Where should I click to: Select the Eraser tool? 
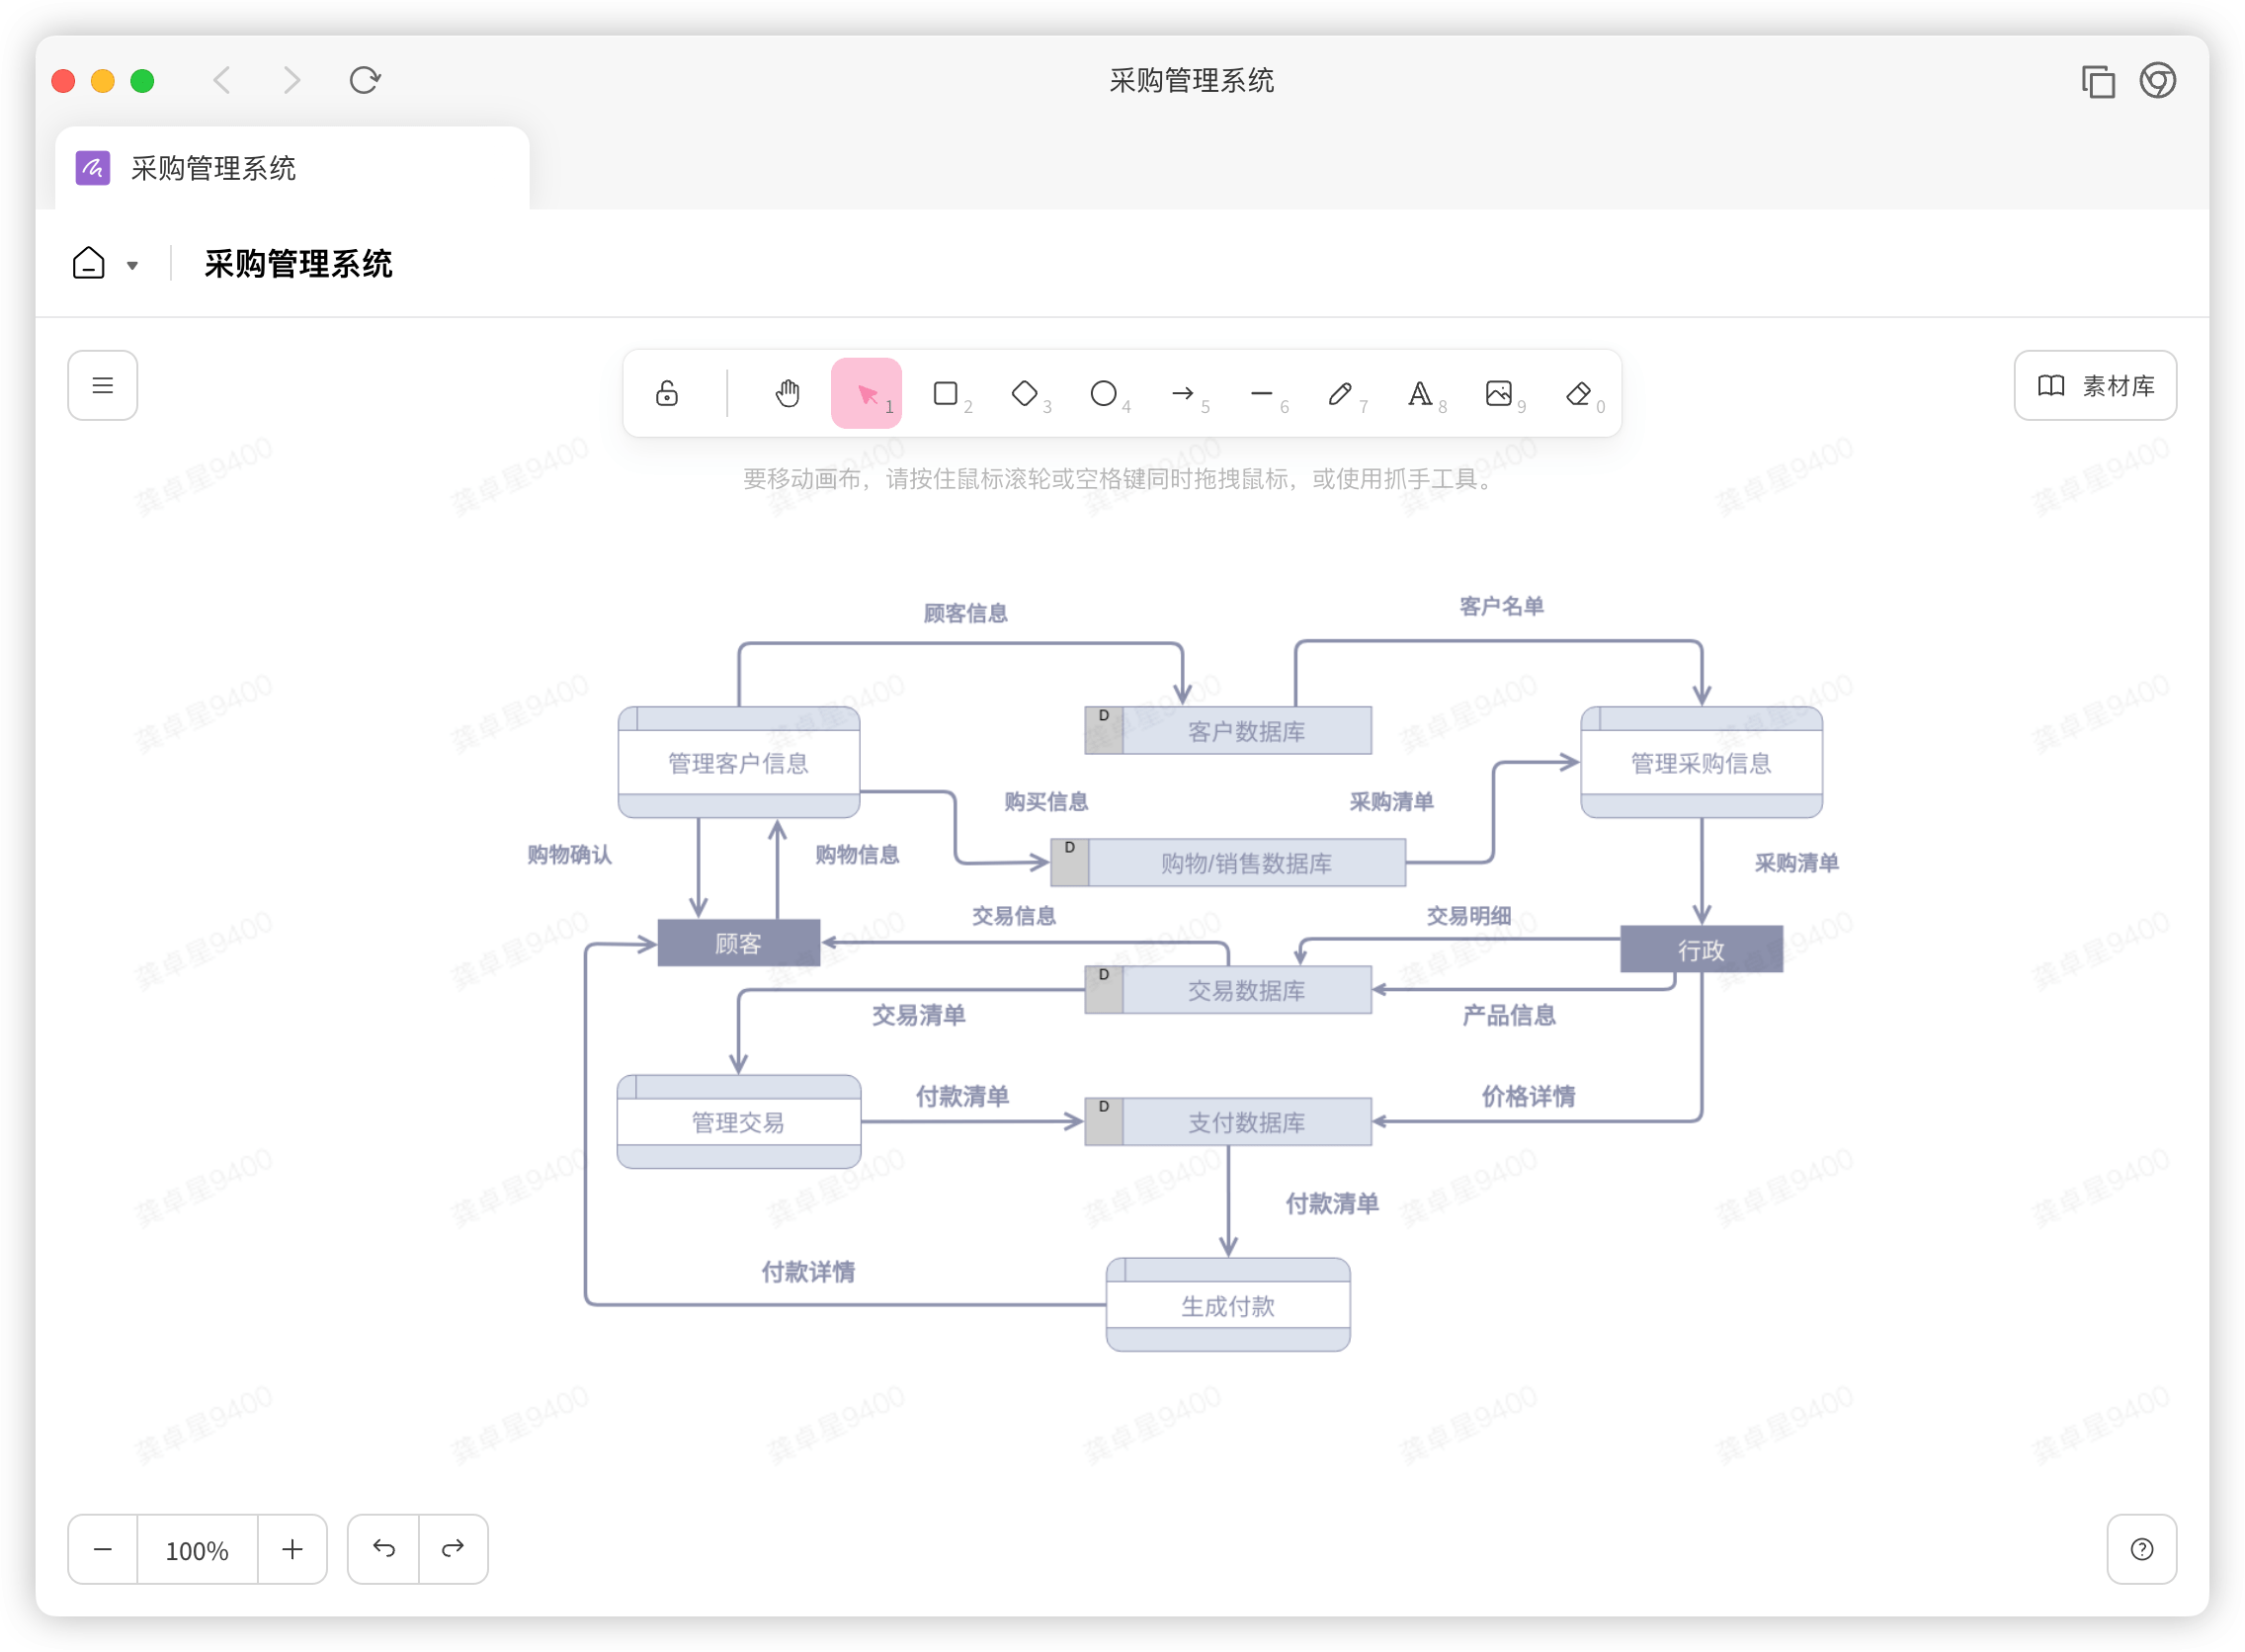click(x=1578, y=393)
